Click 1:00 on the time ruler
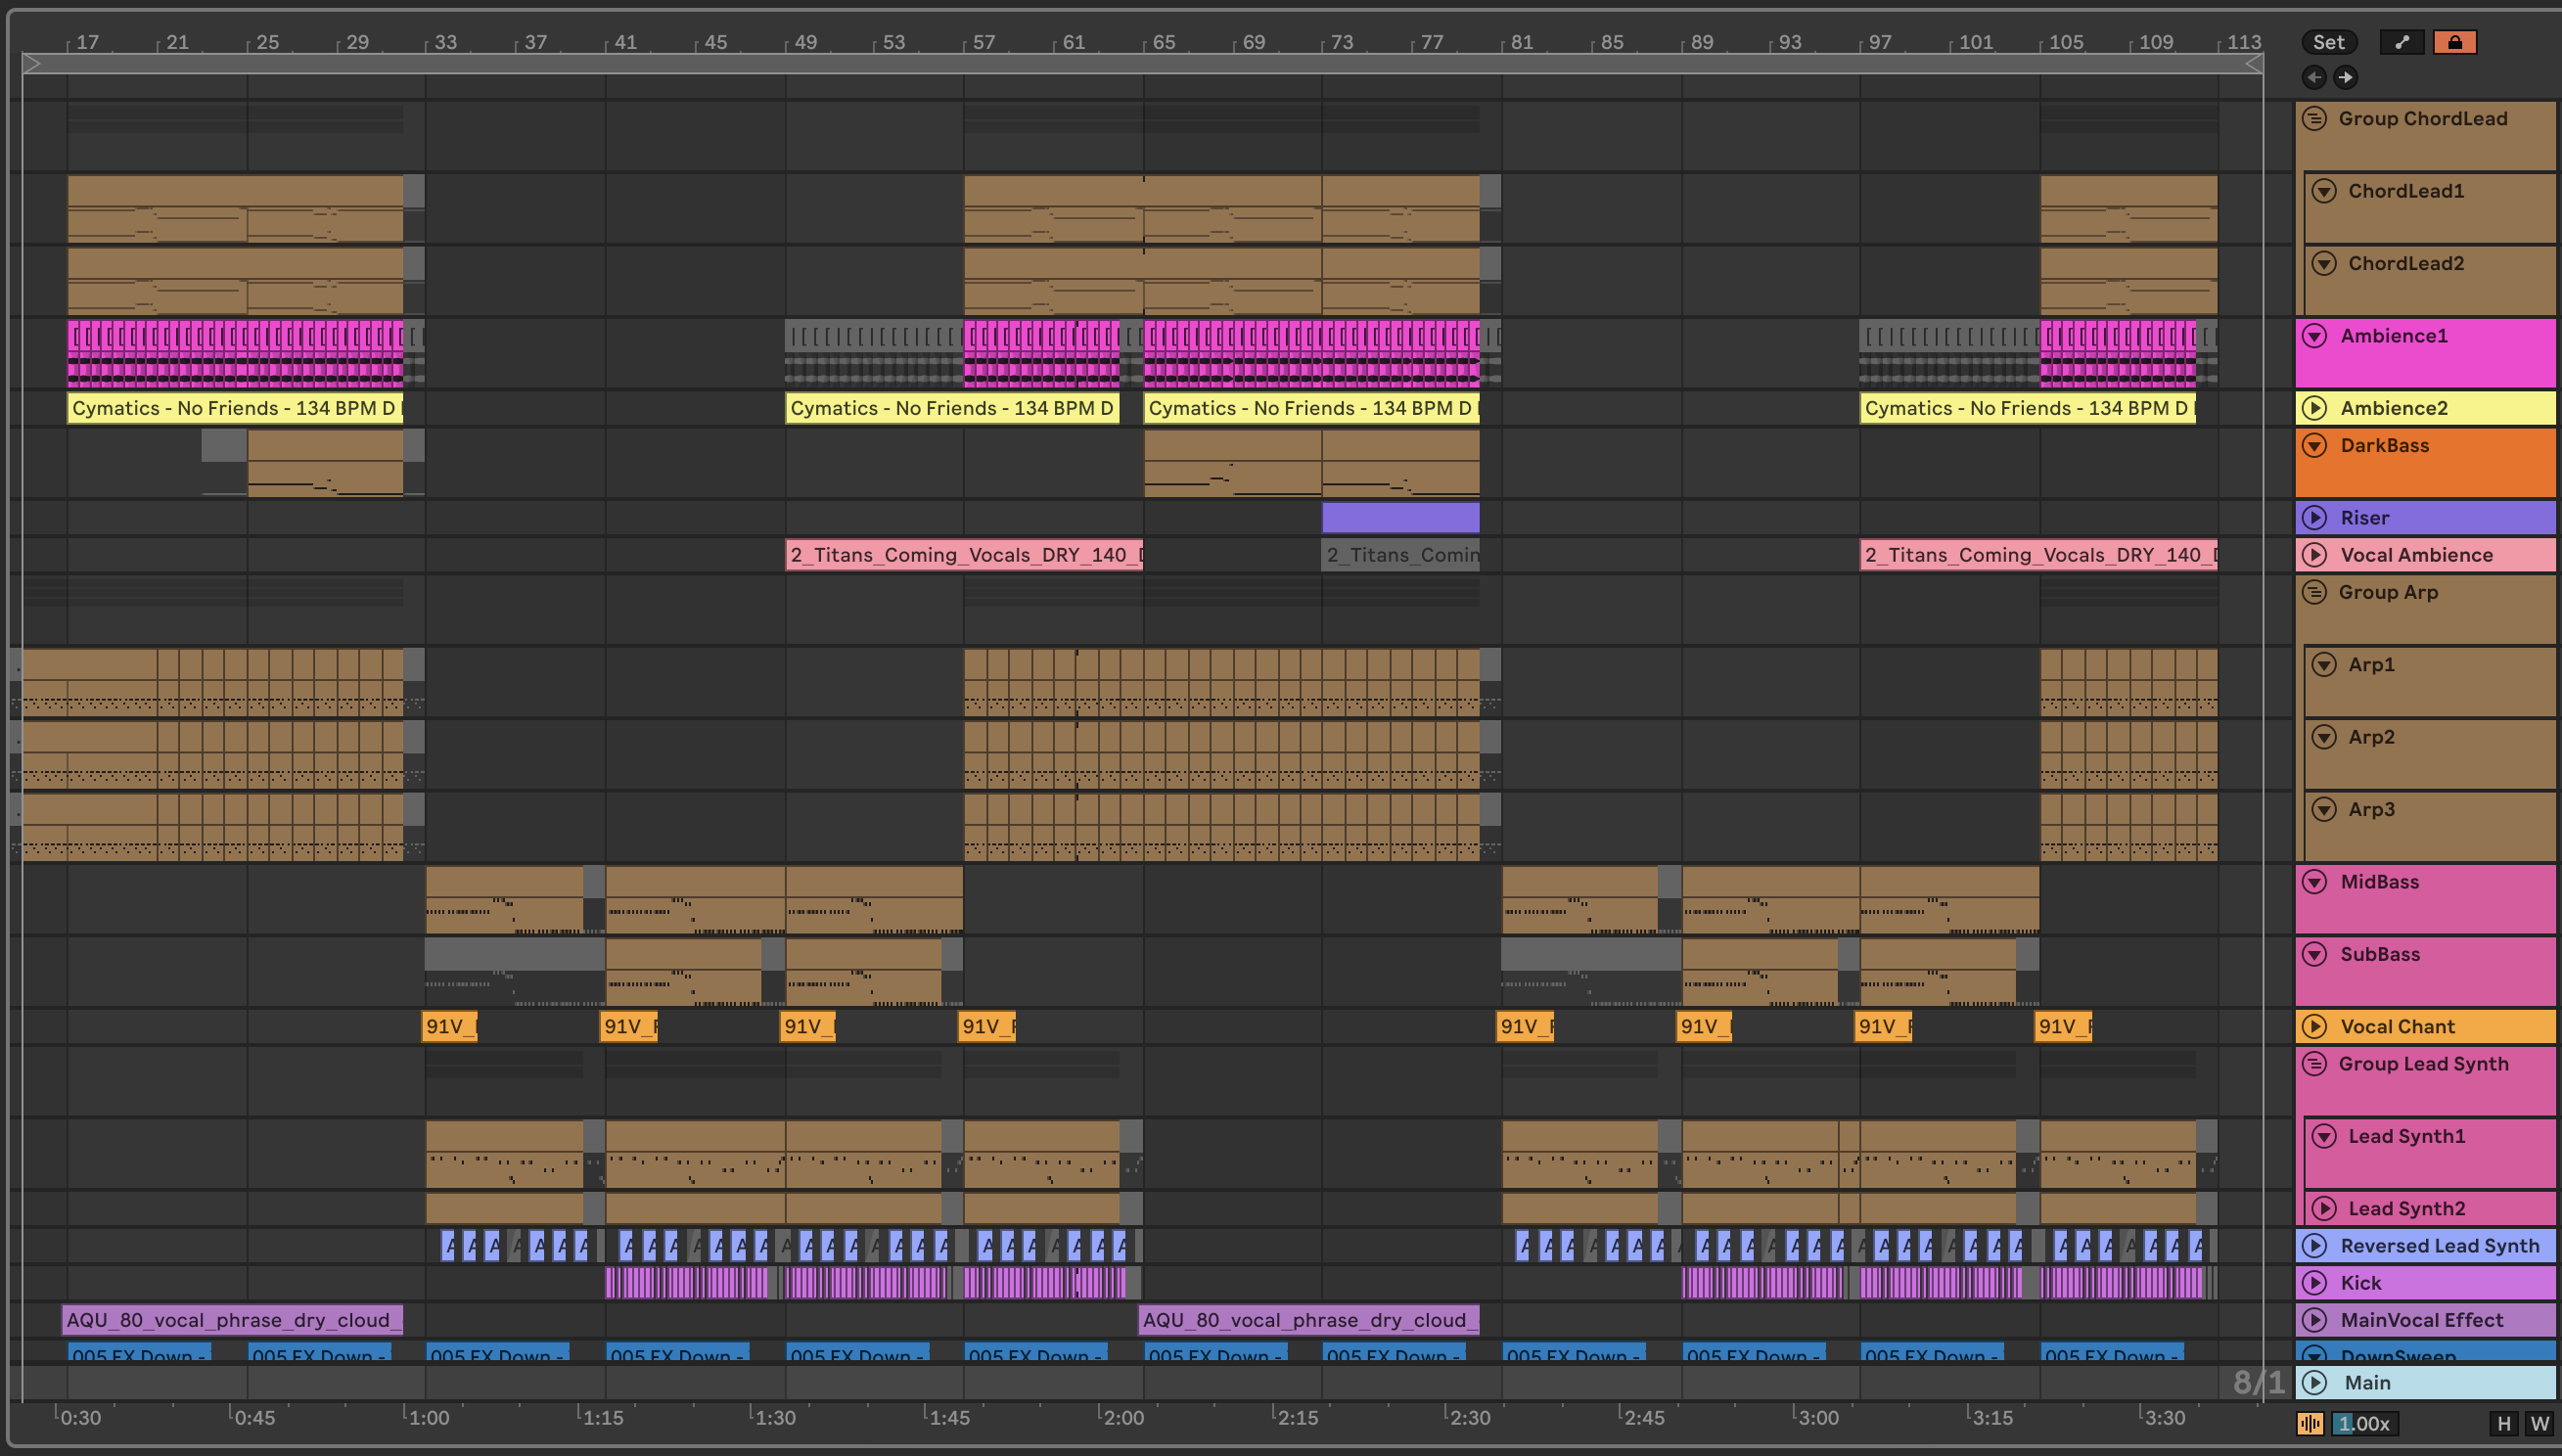The height and width of the screenshot is (1456, 2562). click(428, 1418)
